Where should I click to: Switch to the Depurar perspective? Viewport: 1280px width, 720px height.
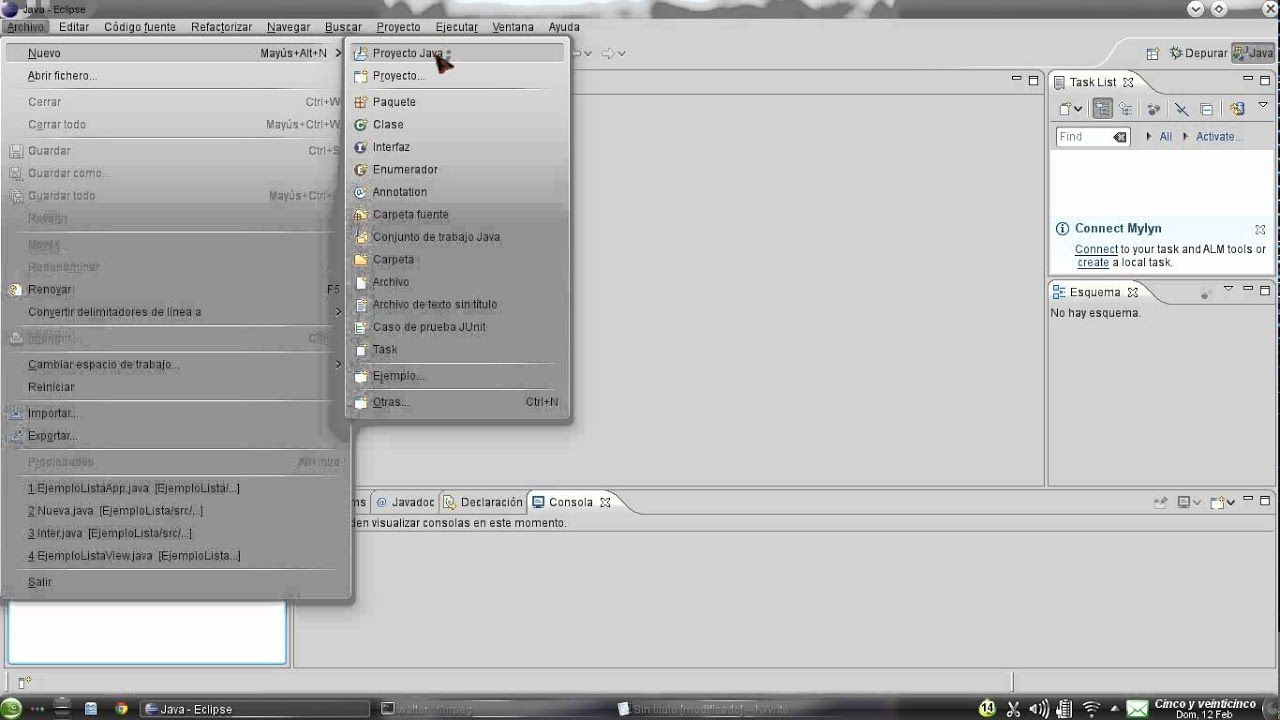click(x=1198, y=53)
